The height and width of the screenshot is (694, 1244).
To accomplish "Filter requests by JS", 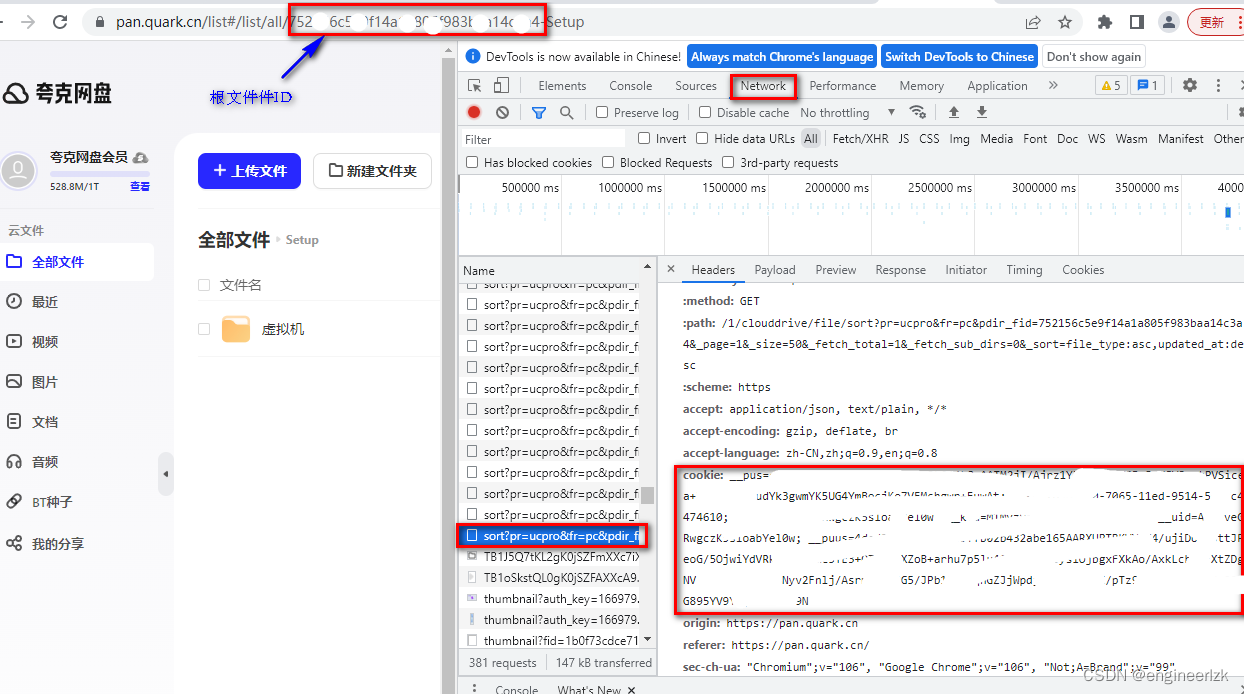I will pos(904,139).
